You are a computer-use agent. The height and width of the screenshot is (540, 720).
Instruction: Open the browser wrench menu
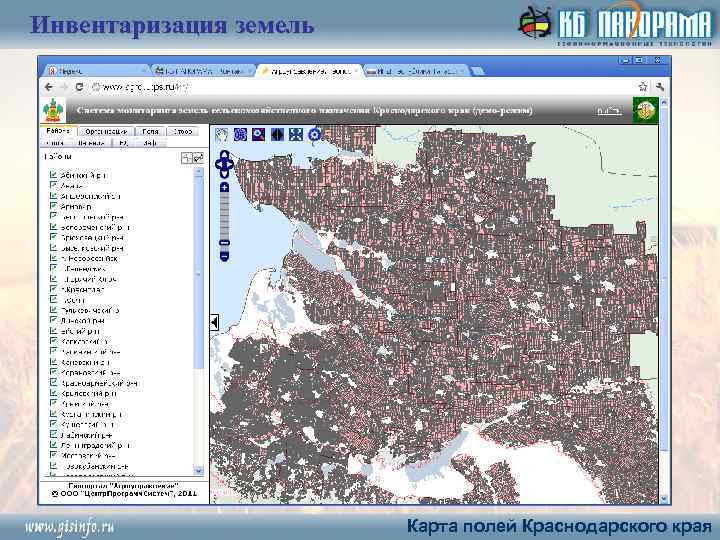pos(660,86)
